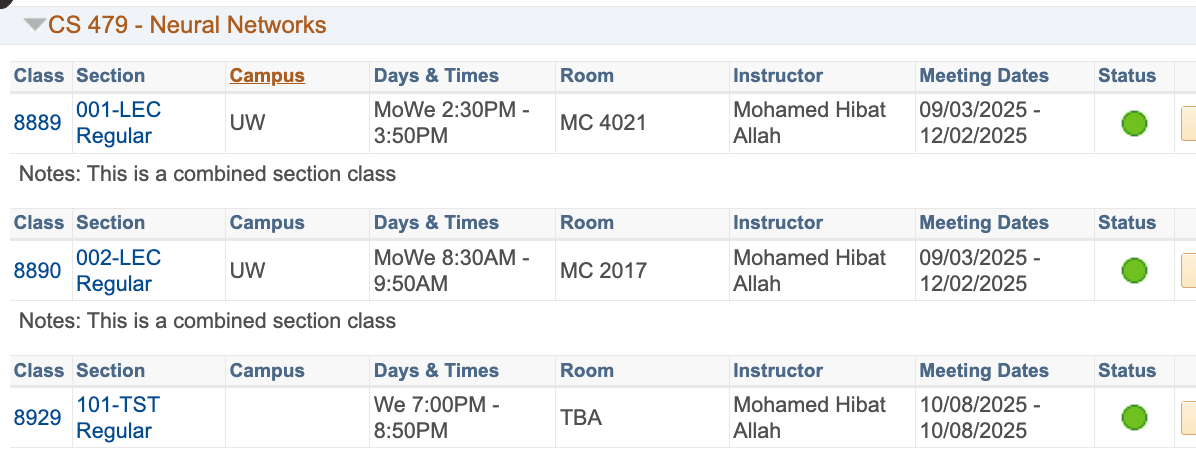Click Status header in first table
Screen dimensions: 1196x458
tap(1127, 76)
